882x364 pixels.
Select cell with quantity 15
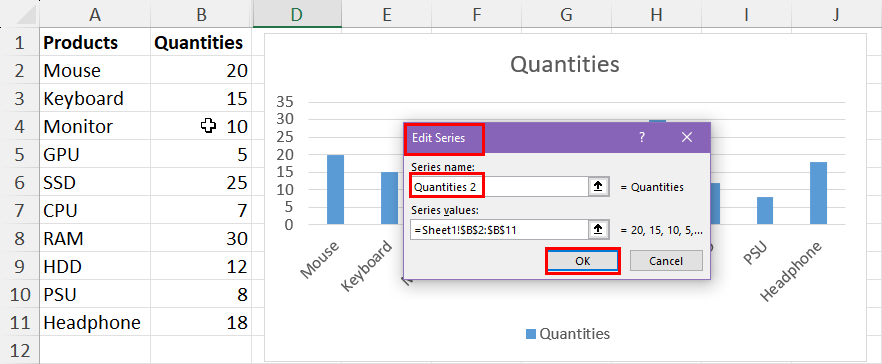[x=201, y=98]
